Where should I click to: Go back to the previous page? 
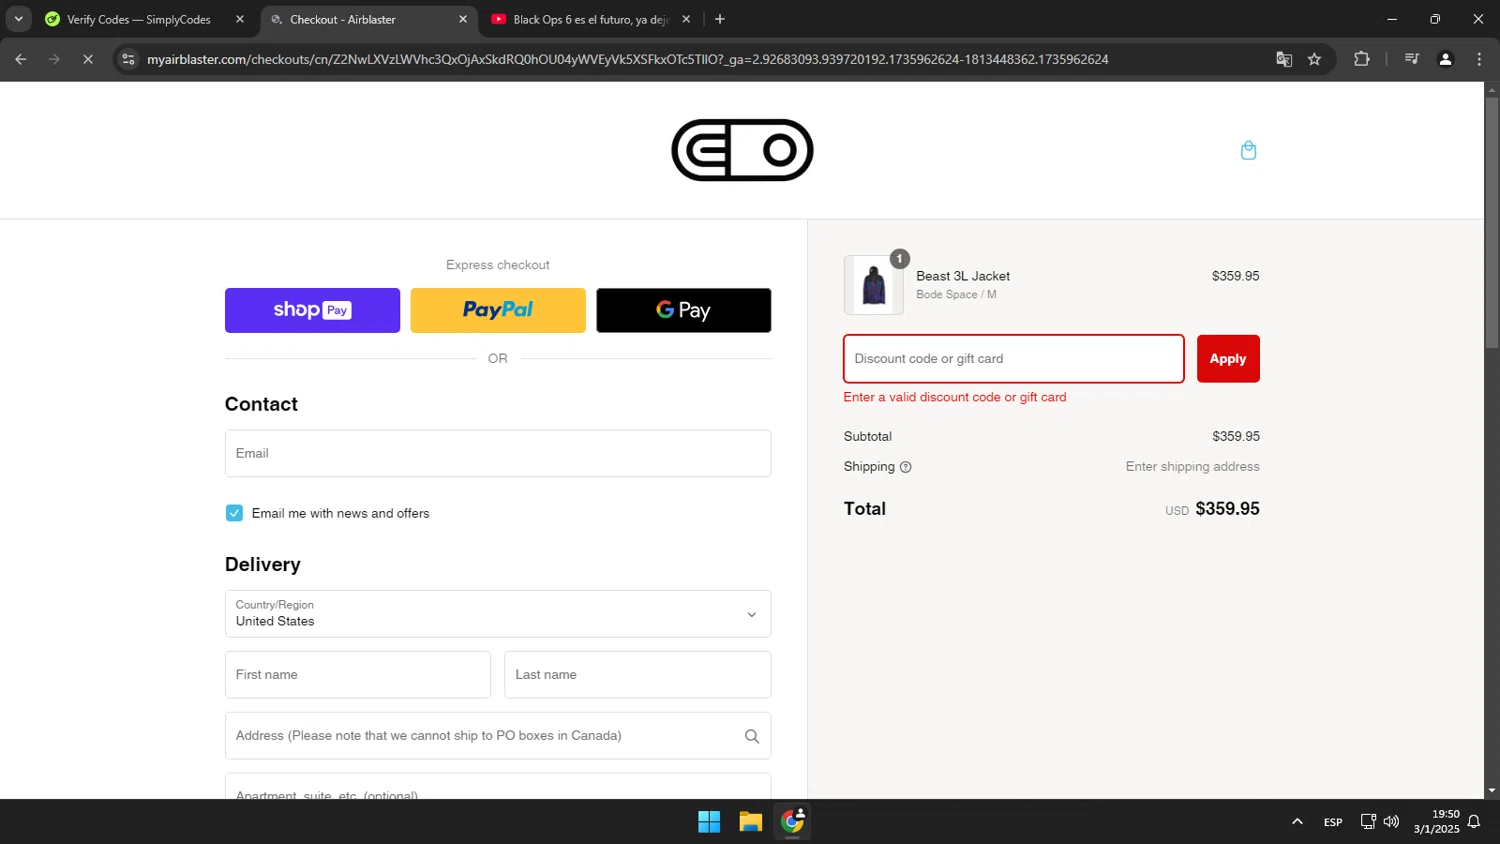tap(21, 59)
